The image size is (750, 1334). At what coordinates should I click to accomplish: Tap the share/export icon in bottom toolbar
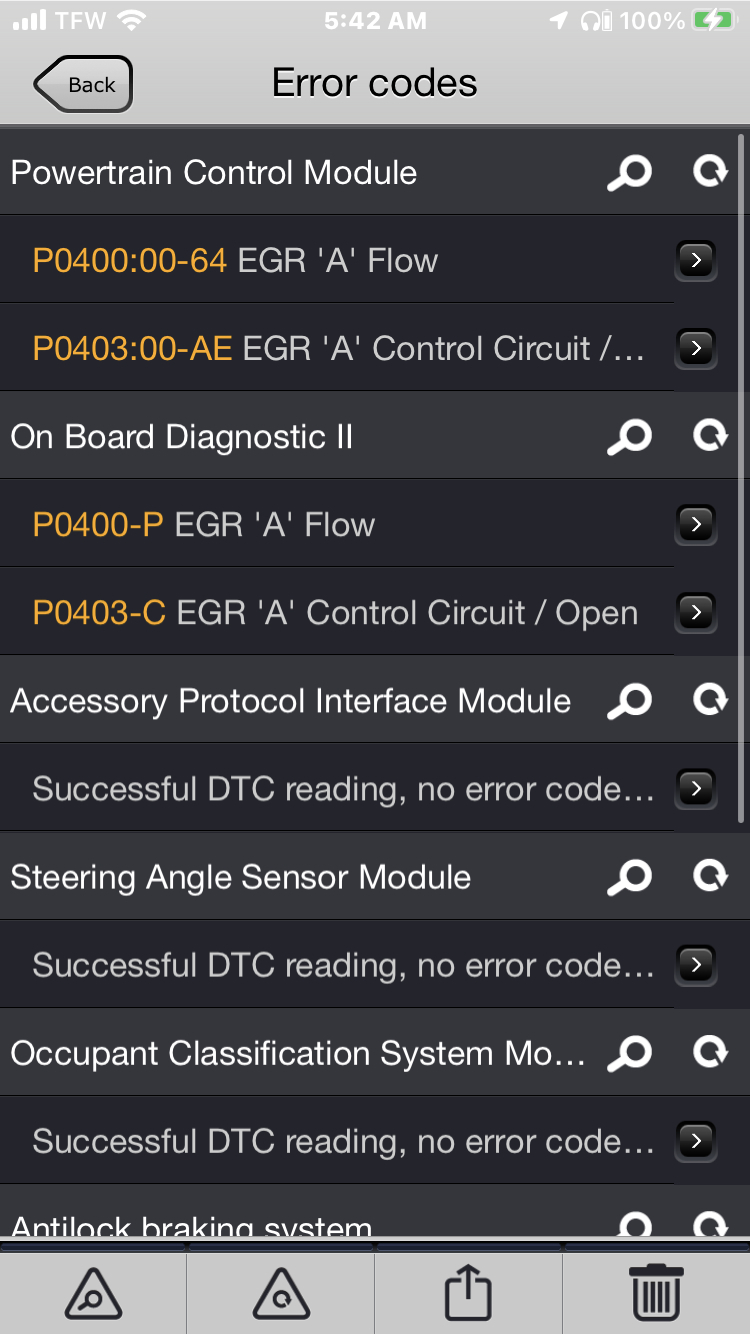tap(468, 1293)
